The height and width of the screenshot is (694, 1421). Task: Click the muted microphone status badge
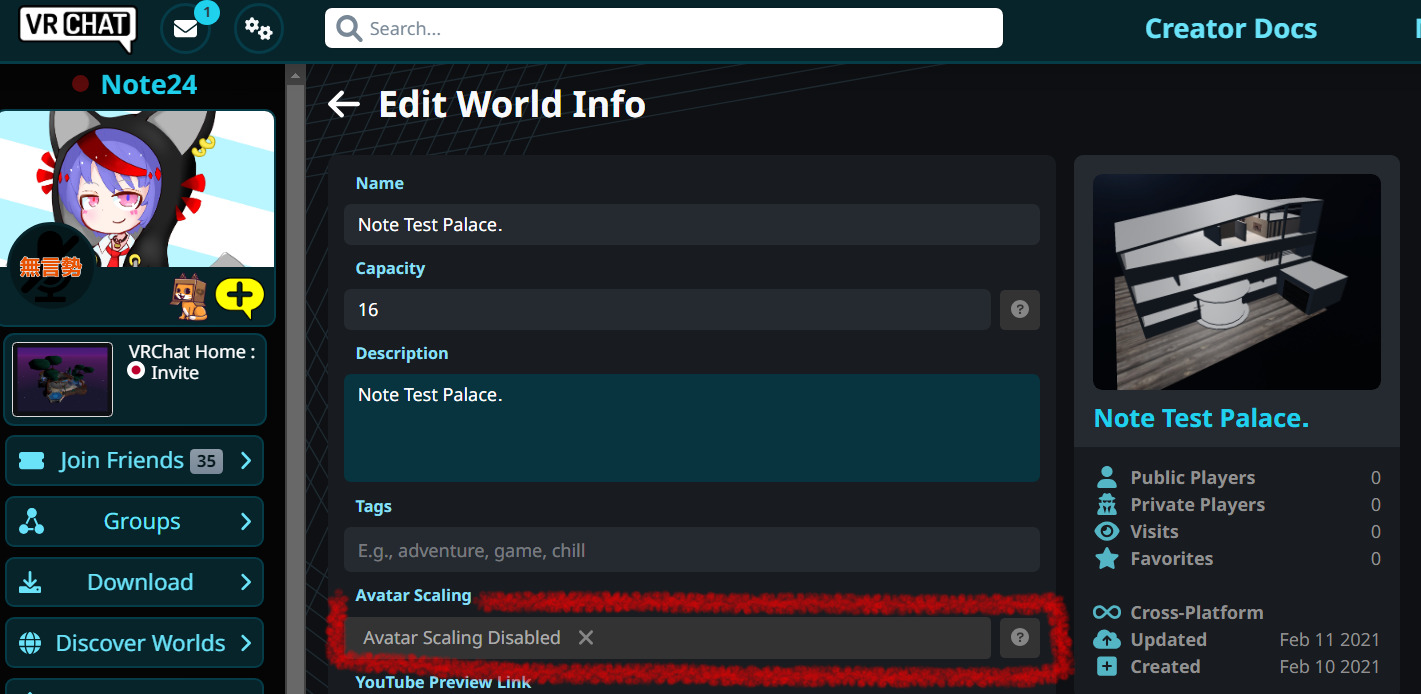50,266
